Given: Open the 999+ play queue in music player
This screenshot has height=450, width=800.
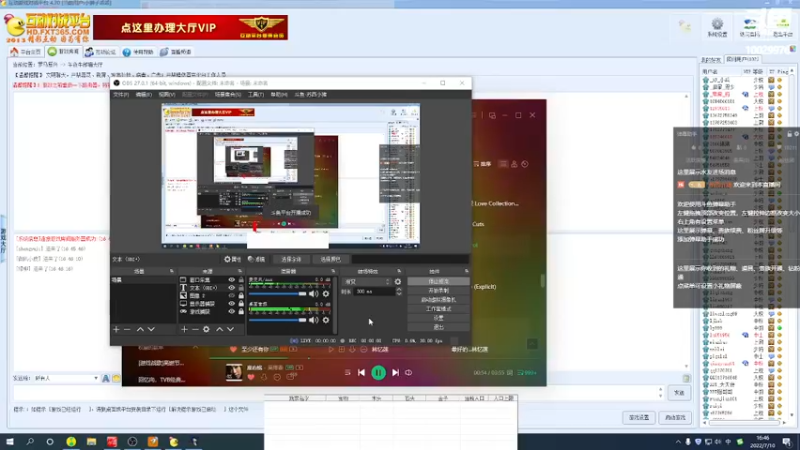Looking at the screenshot, I should 527,373.
